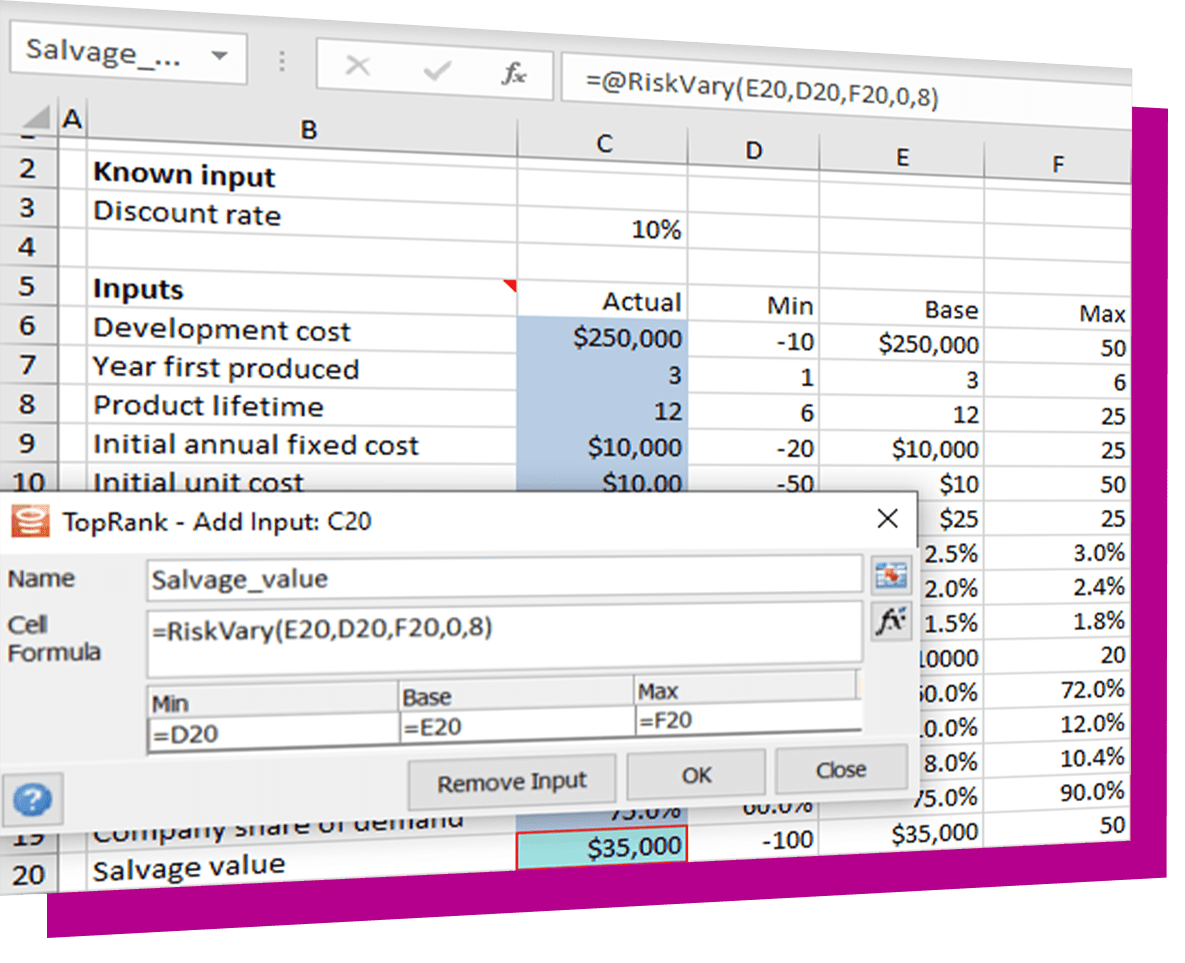
Task: Click the Close button in TopRank dialog
Action: 840,770
